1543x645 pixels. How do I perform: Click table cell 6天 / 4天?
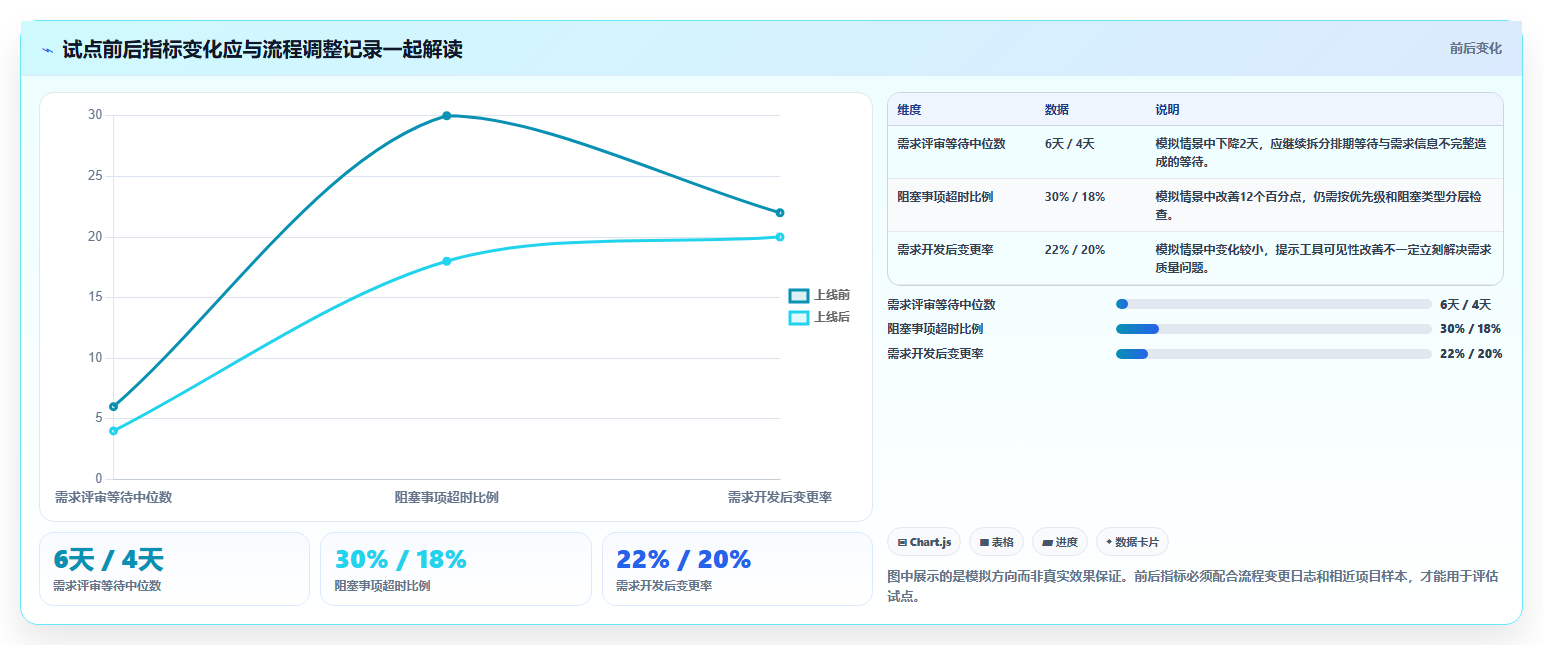(1070, 144)
